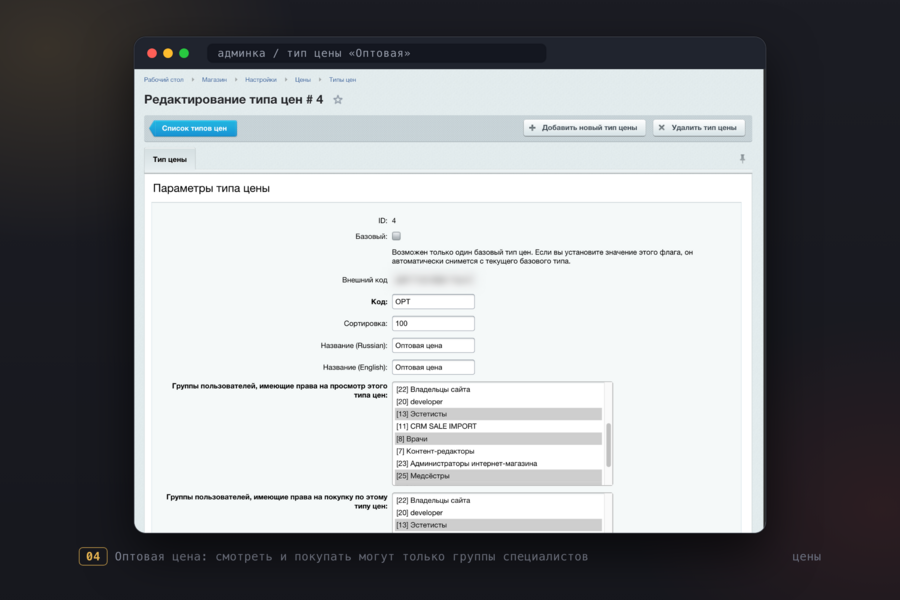Select [8] Врачи group

tap(498, 439)
